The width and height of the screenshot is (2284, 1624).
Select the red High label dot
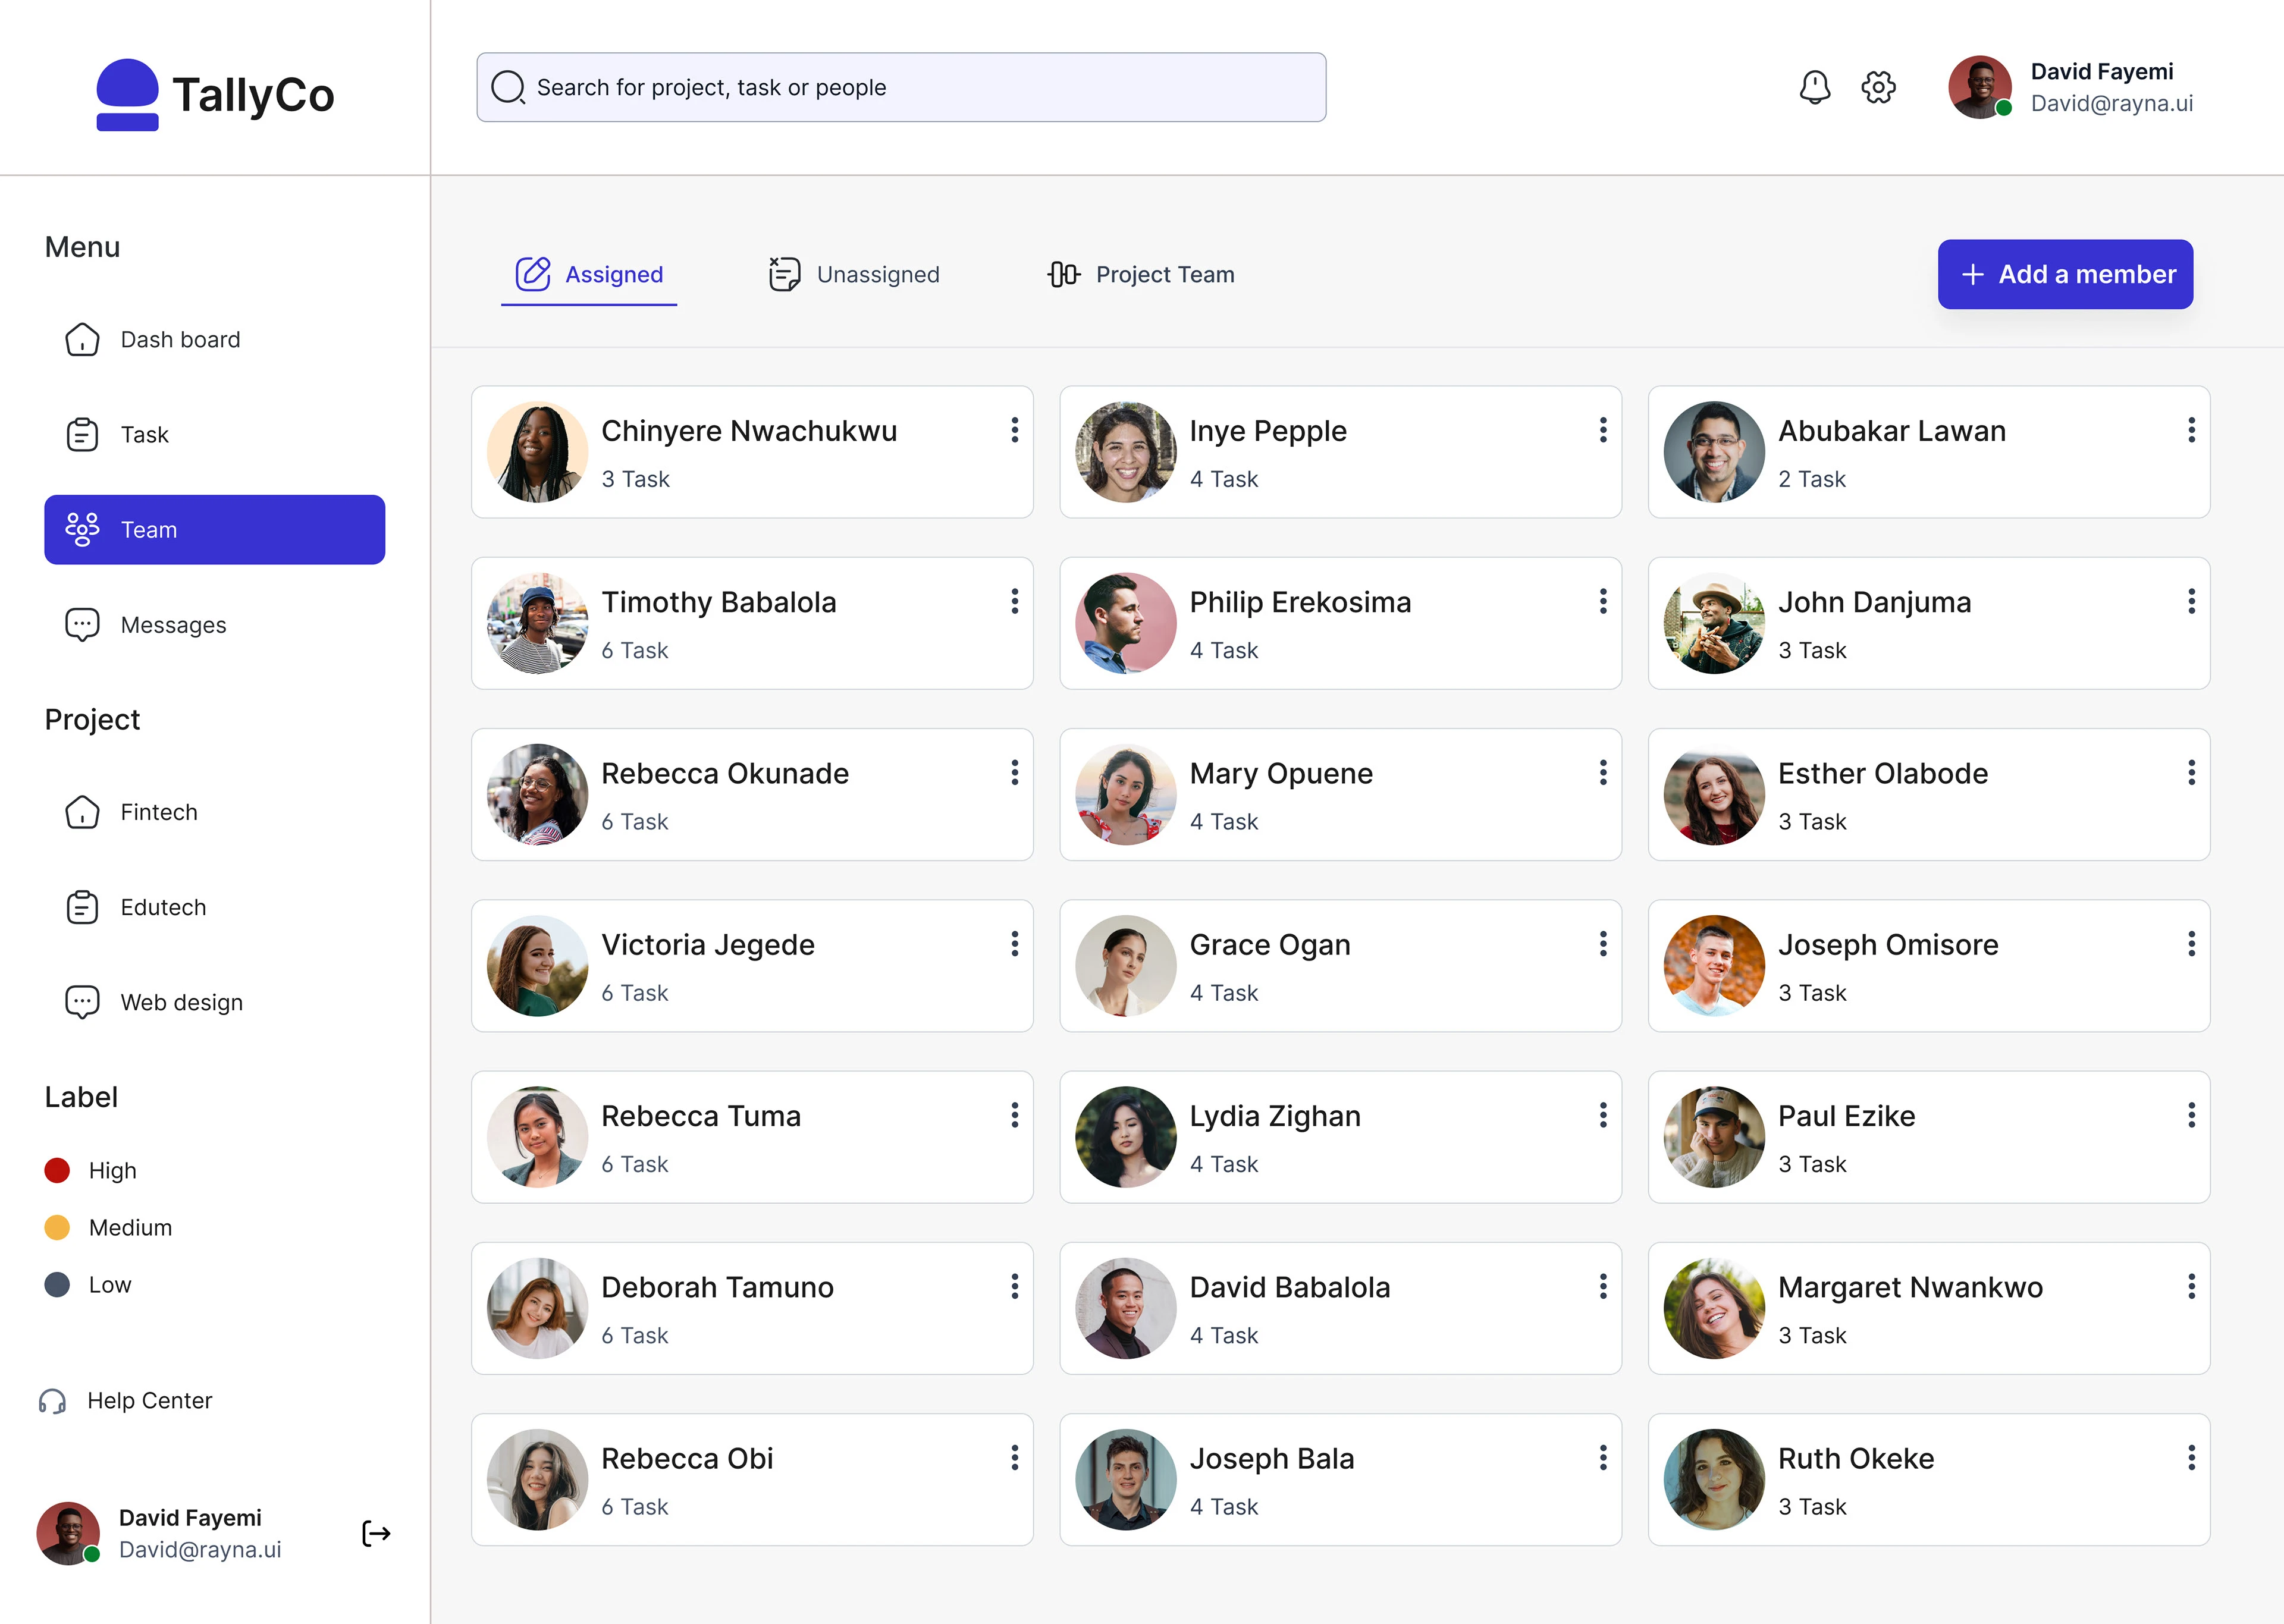[x=58, y=1170]
